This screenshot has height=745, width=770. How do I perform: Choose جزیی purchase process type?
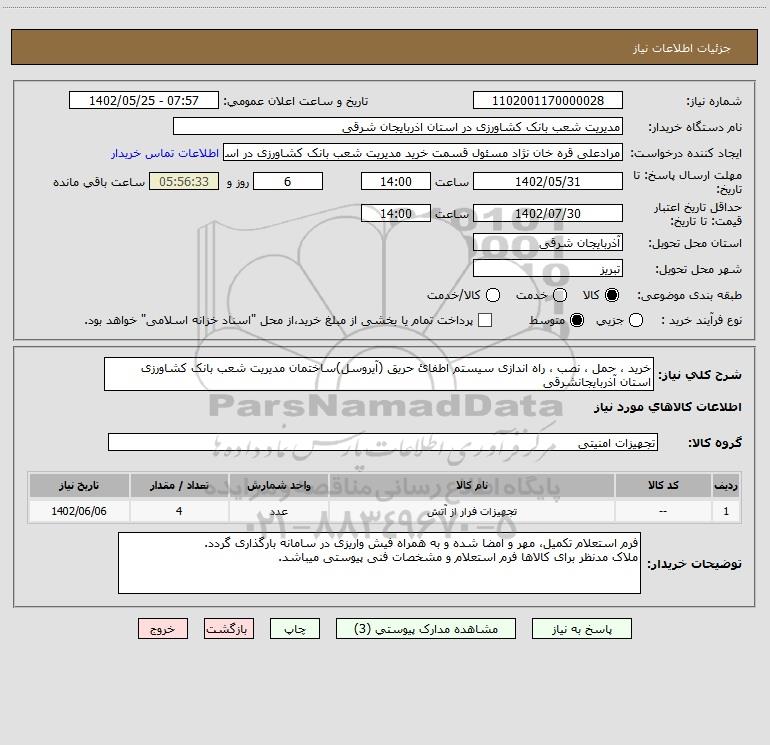pyautogui.click(x=636, y=320)
